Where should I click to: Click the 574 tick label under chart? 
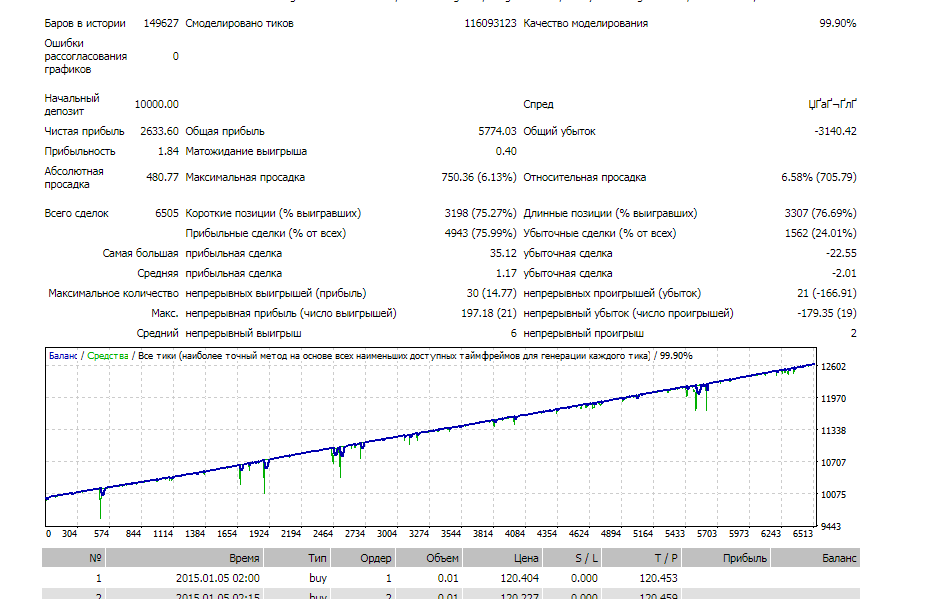pyautogui.click(x=102, y=533)
